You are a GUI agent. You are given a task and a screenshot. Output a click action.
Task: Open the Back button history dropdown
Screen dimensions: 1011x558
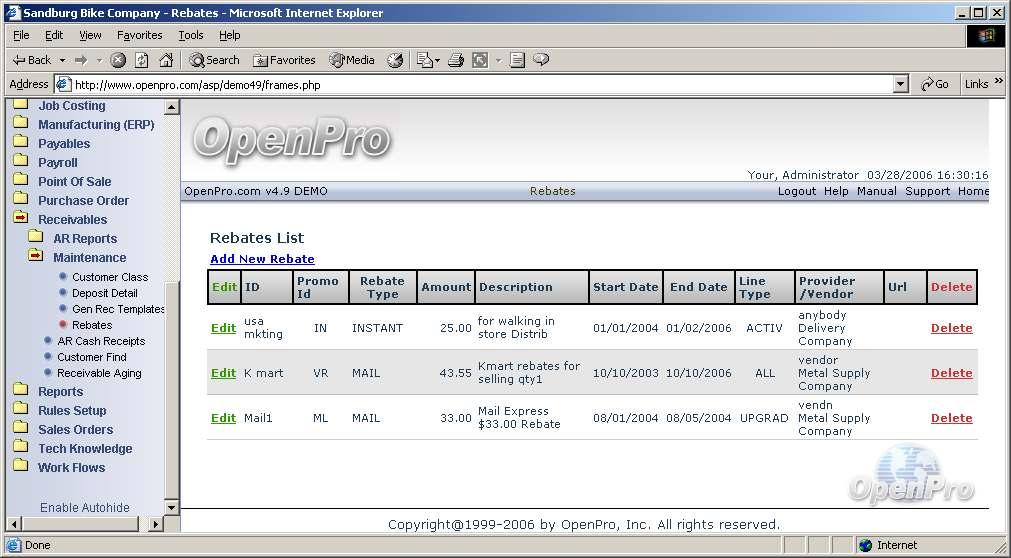(x=62, y=60)
